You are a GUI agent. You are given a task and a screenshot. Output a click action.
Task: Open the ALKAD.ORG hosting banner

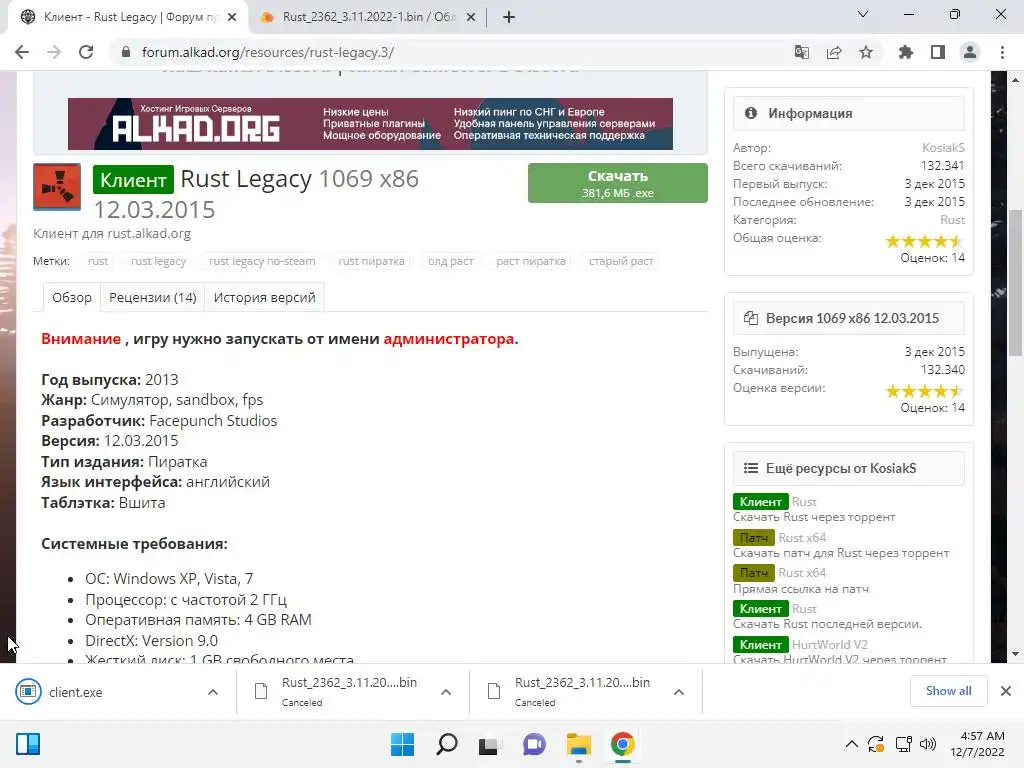(370, 124)
